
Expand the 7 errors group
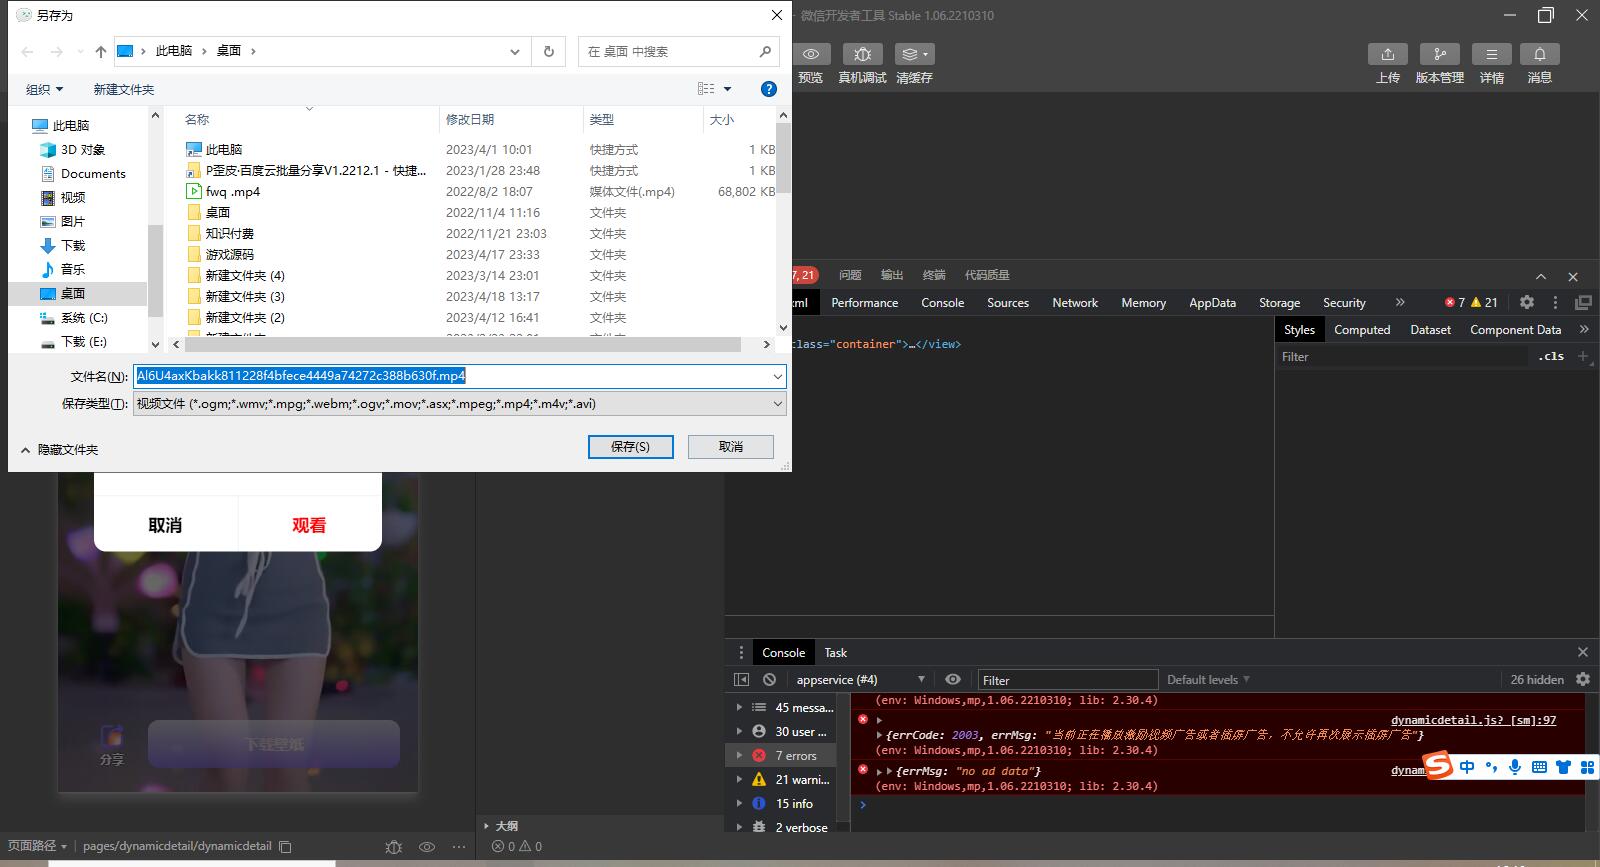[740, 756]
